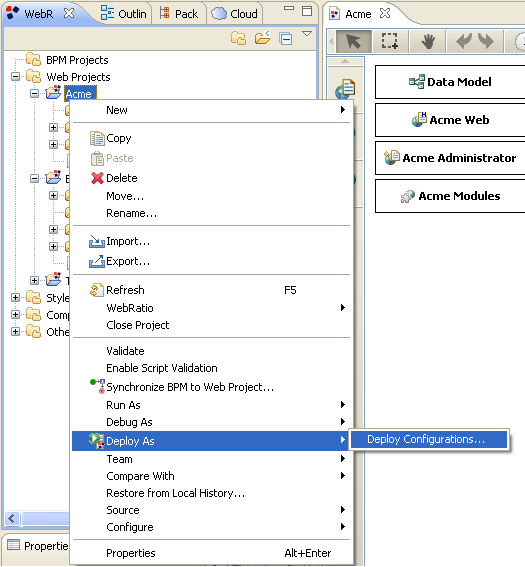Switch to the Cloud tab
The width and height of the screenshot is (525, 567).
[235, 13]
